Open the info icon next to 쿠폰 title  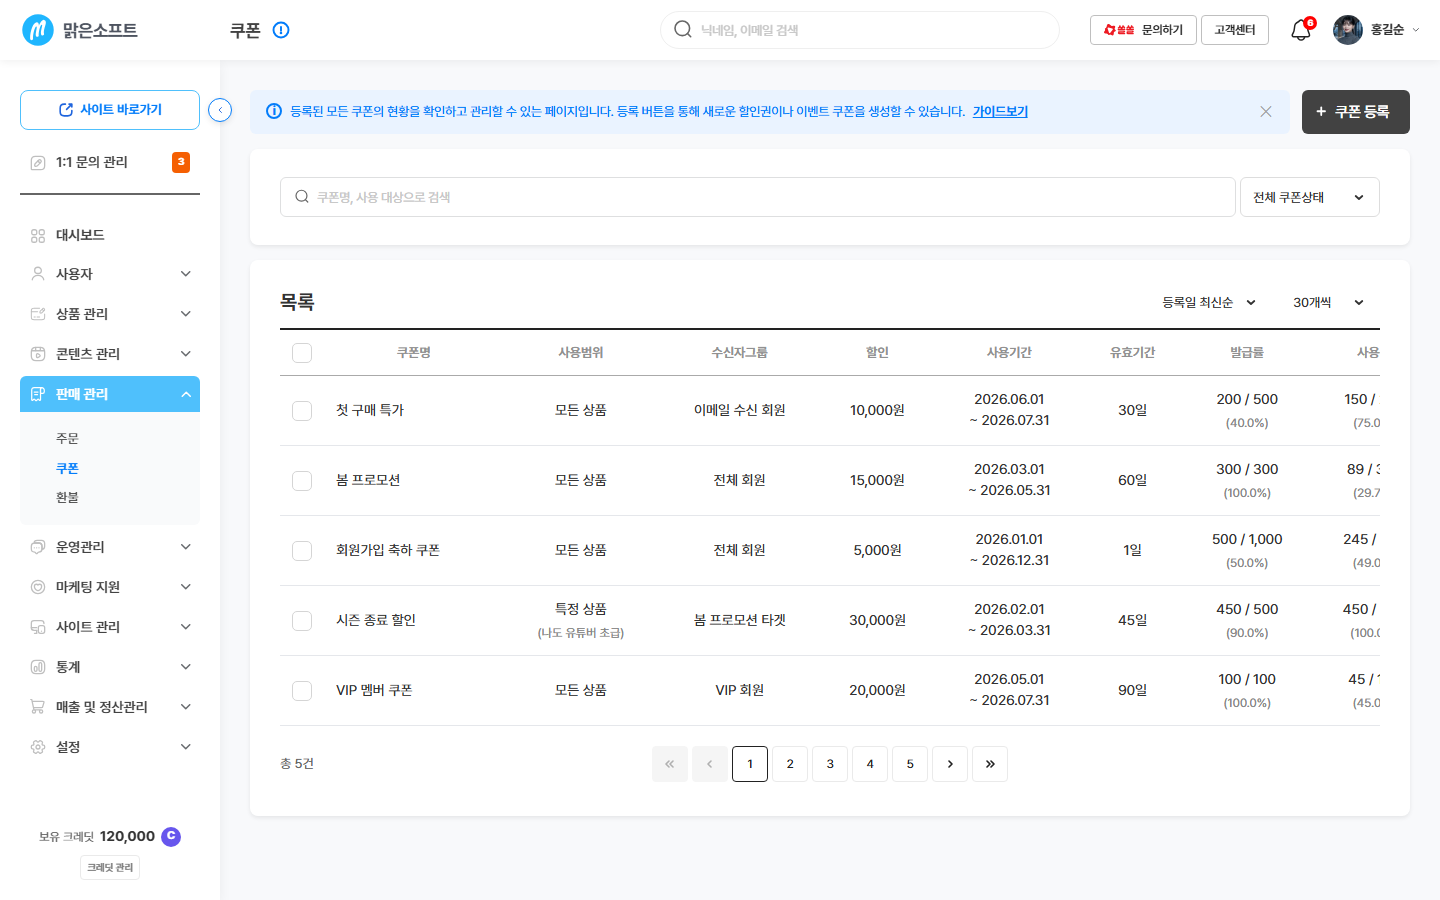click(281, 30)
